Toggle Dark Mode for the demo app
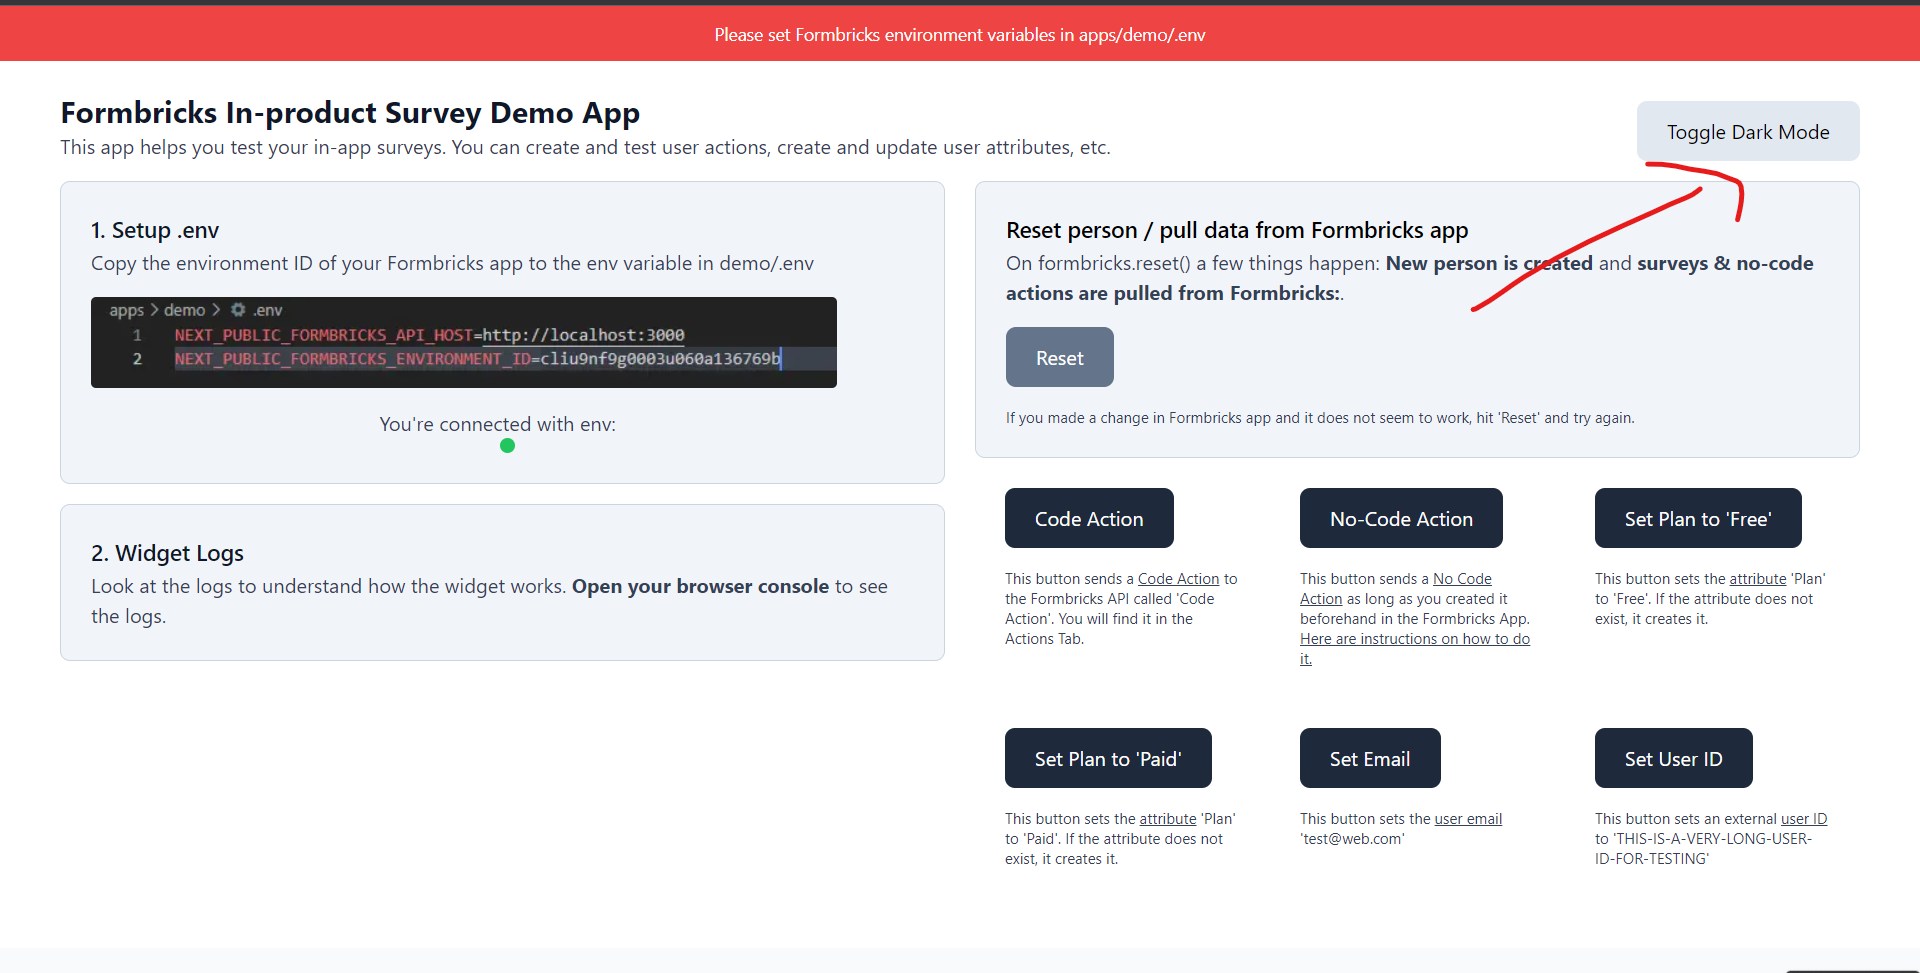The height and width of the screenshot is (973, 1920). tap(1748, 131)
